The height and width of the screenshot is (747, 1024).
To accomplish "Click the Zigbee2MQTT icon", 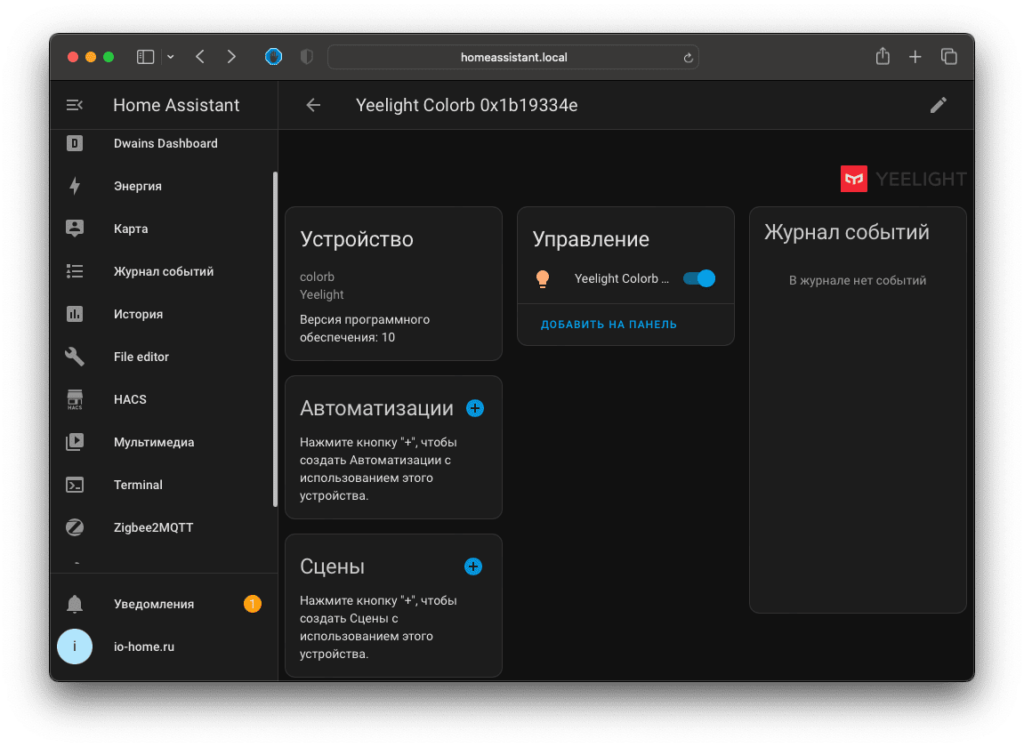I will (74, 528).
